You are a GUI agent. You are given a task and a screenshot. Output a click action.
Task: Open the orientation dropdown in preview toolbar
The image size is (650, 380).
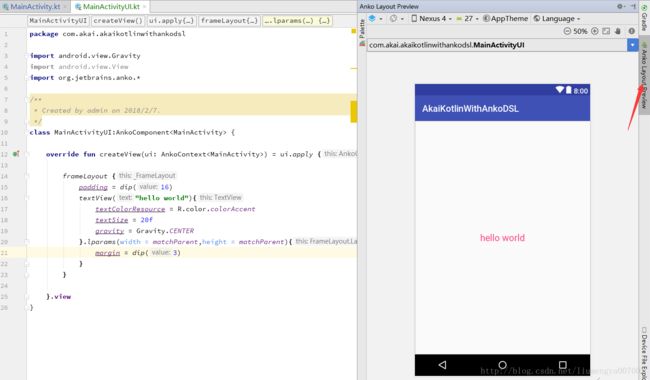point(397,19)
